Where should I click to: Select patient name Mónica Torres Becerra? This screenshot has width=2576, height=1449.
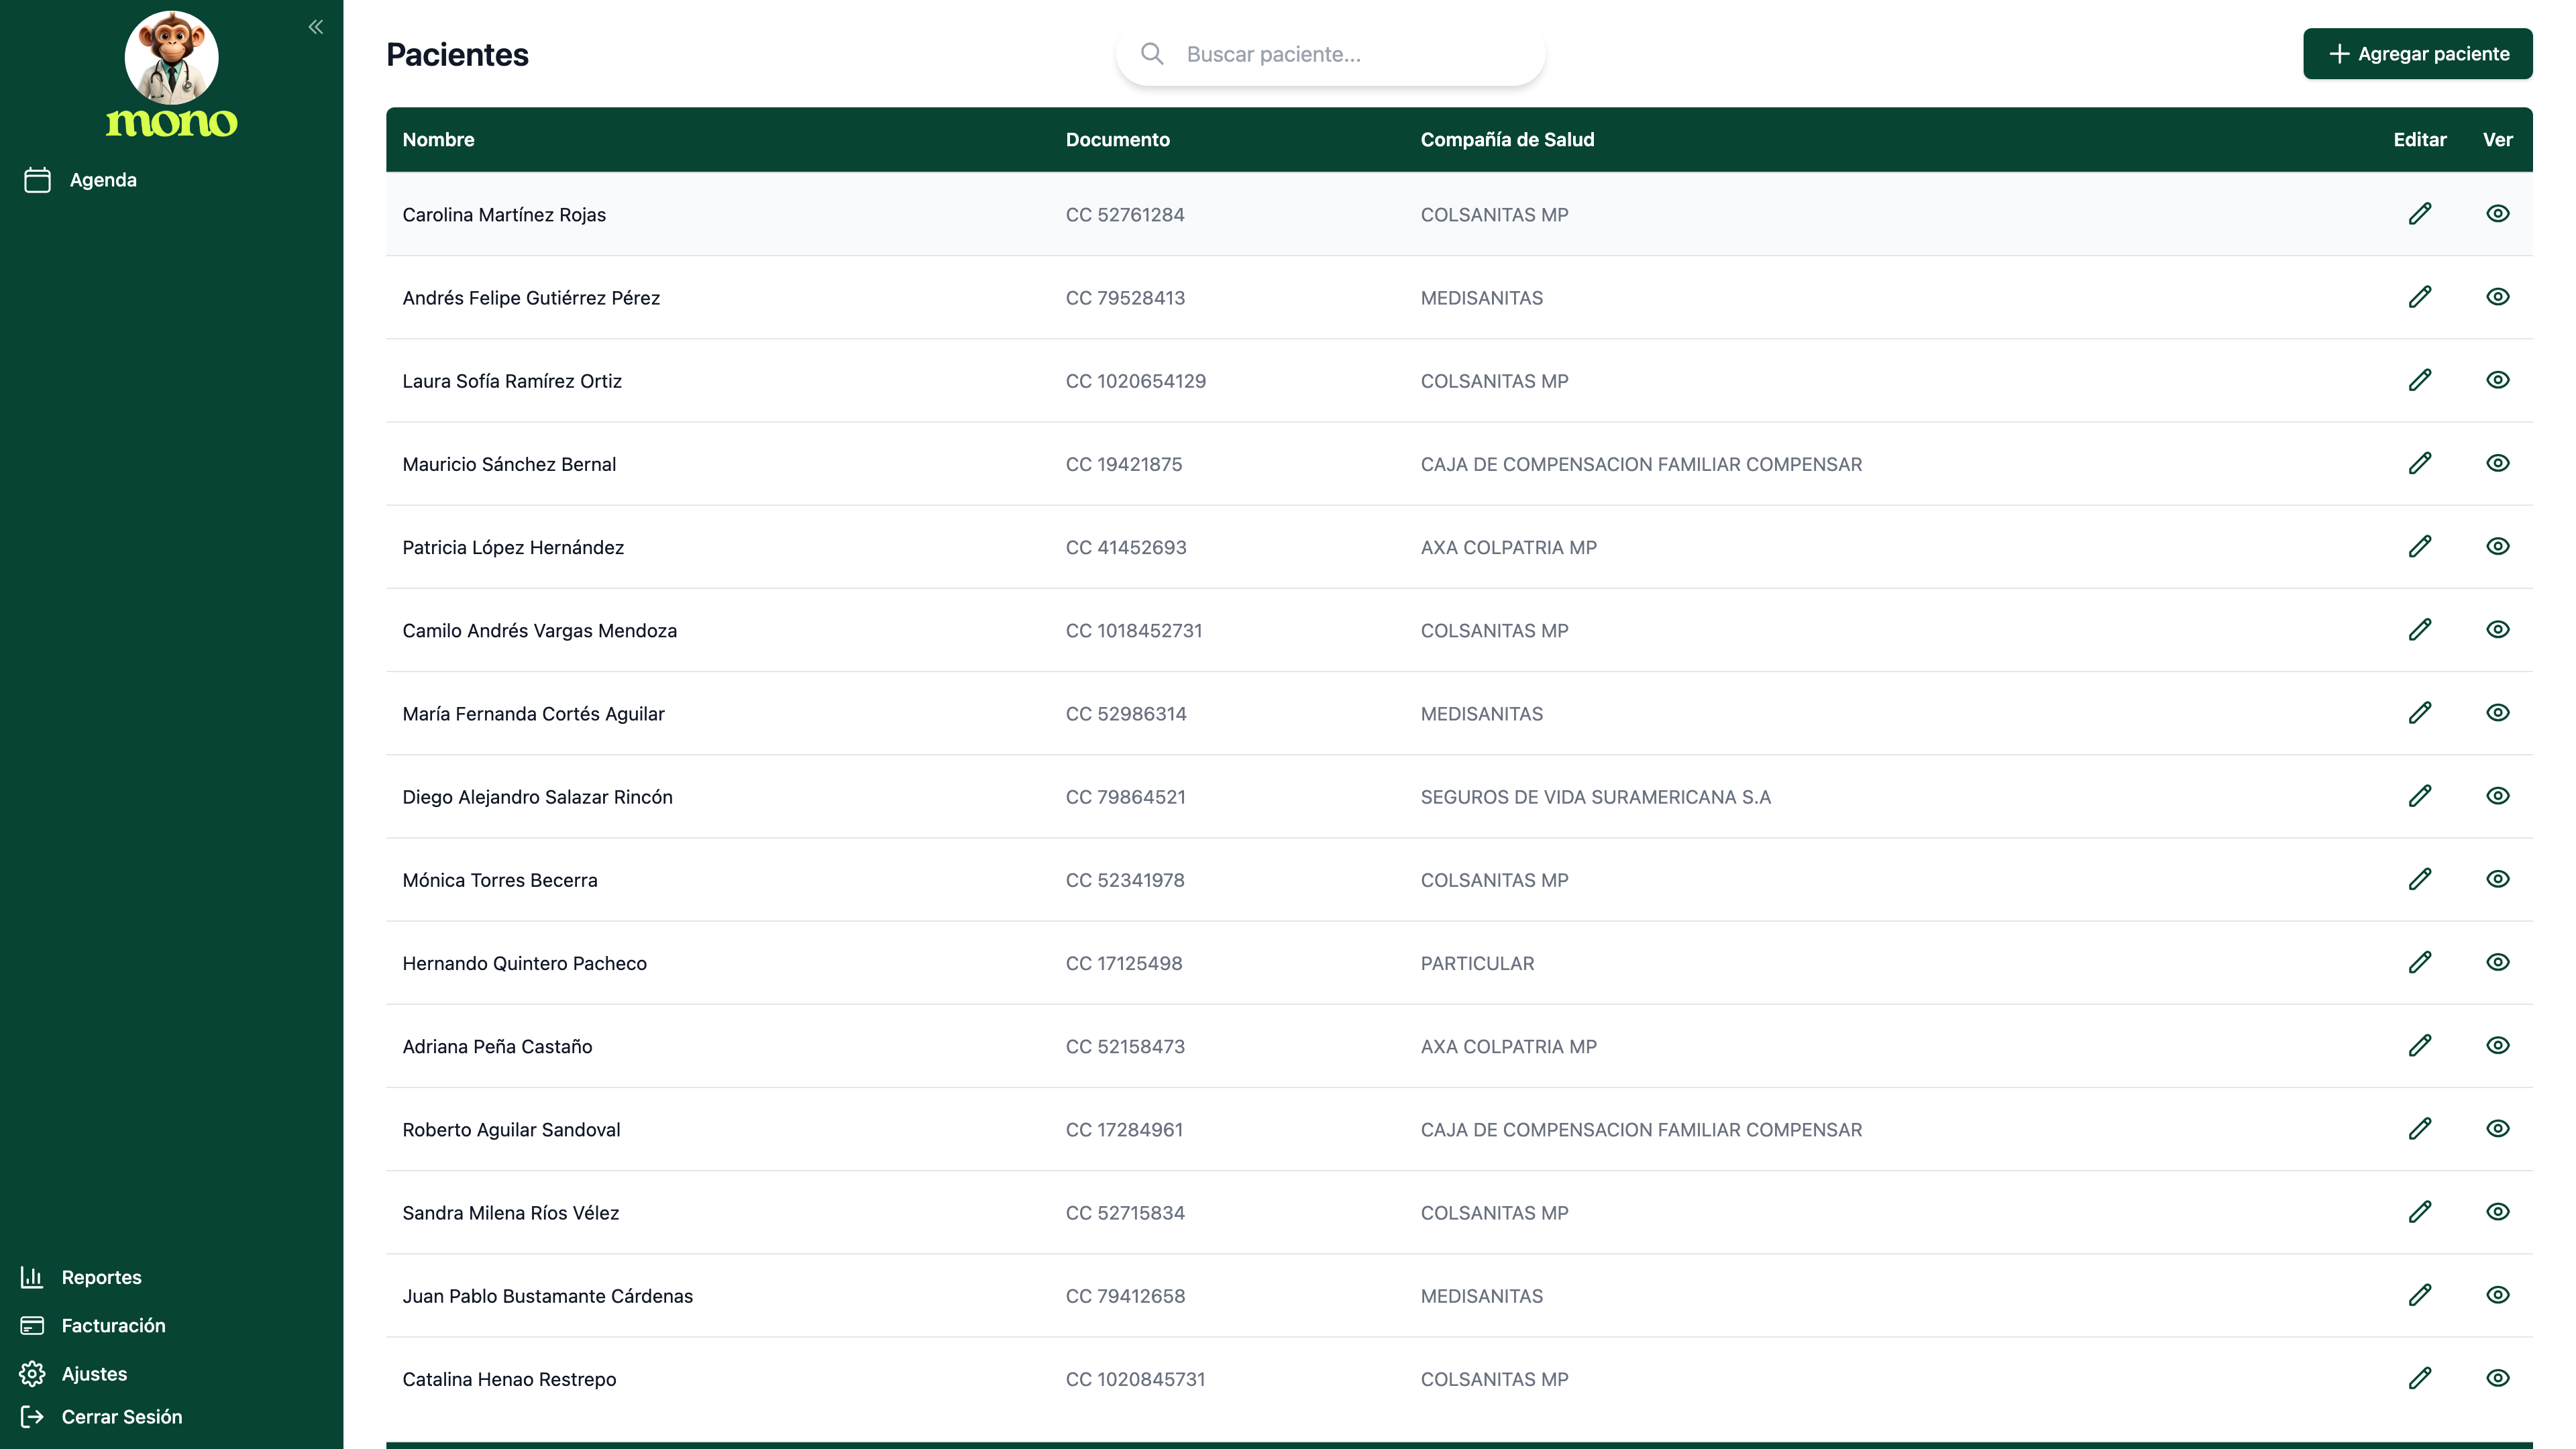[500, 880]
